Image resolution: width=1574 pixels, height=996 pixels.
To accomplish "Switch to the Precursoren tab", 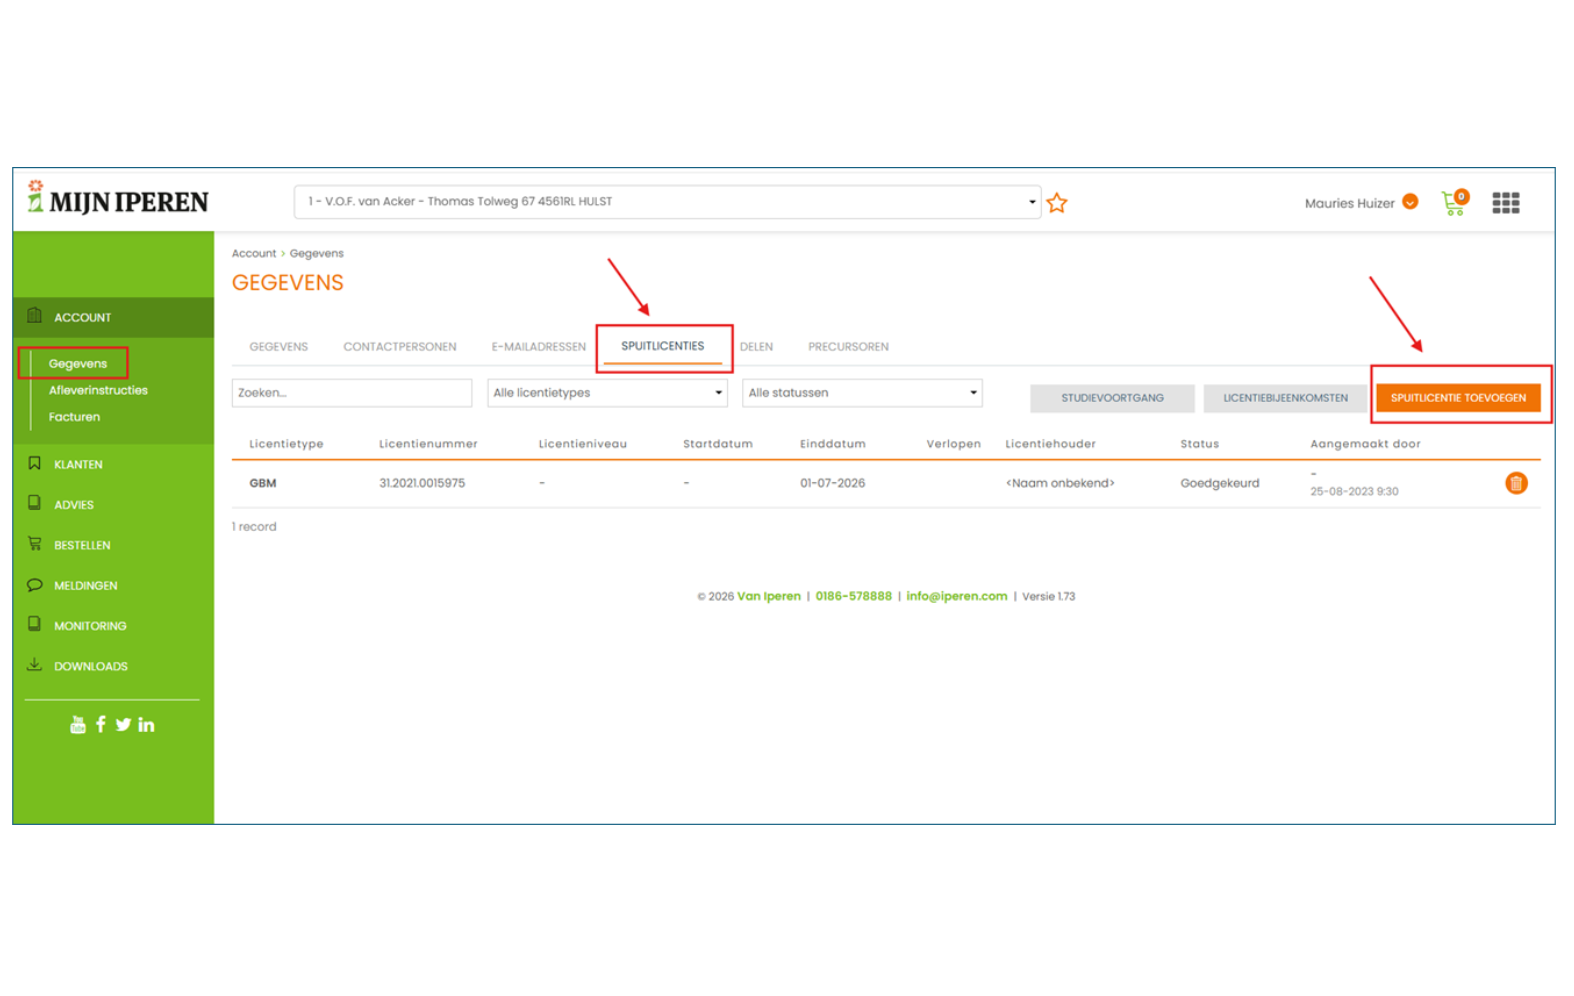I will [x=848, y=347].
